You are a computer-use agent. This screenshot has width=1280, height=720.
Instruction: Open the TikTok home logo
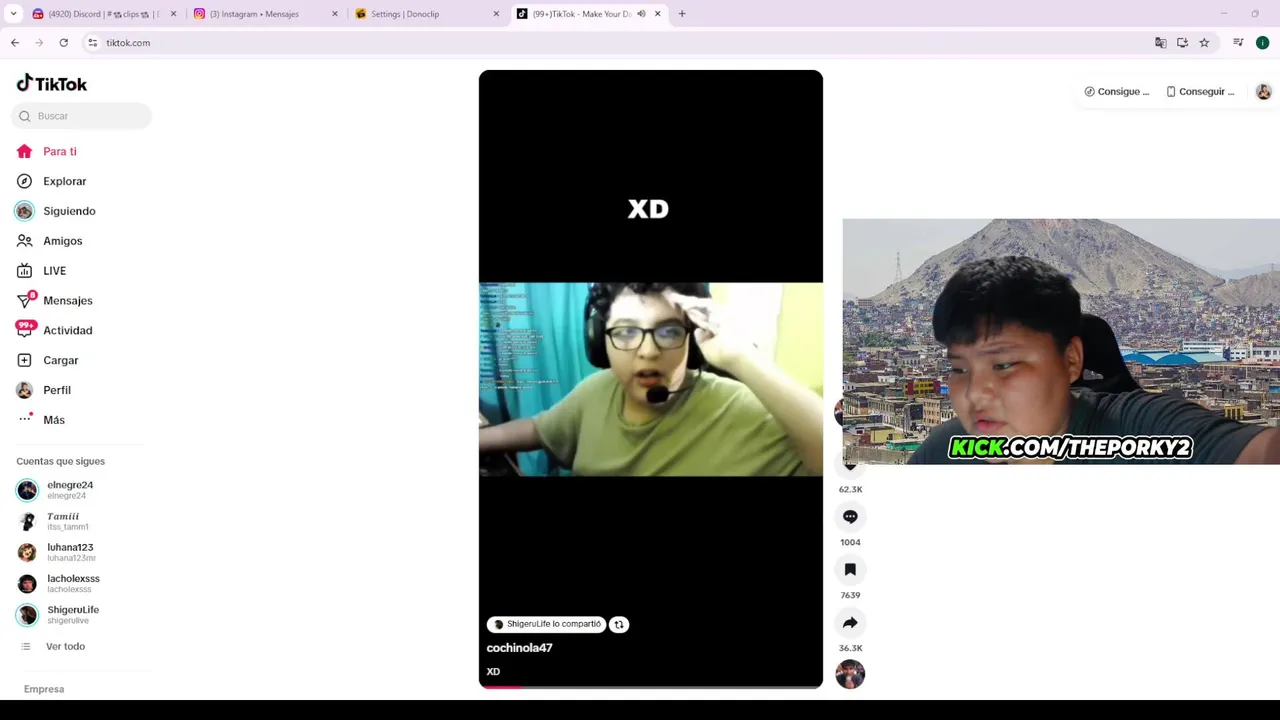52,84
